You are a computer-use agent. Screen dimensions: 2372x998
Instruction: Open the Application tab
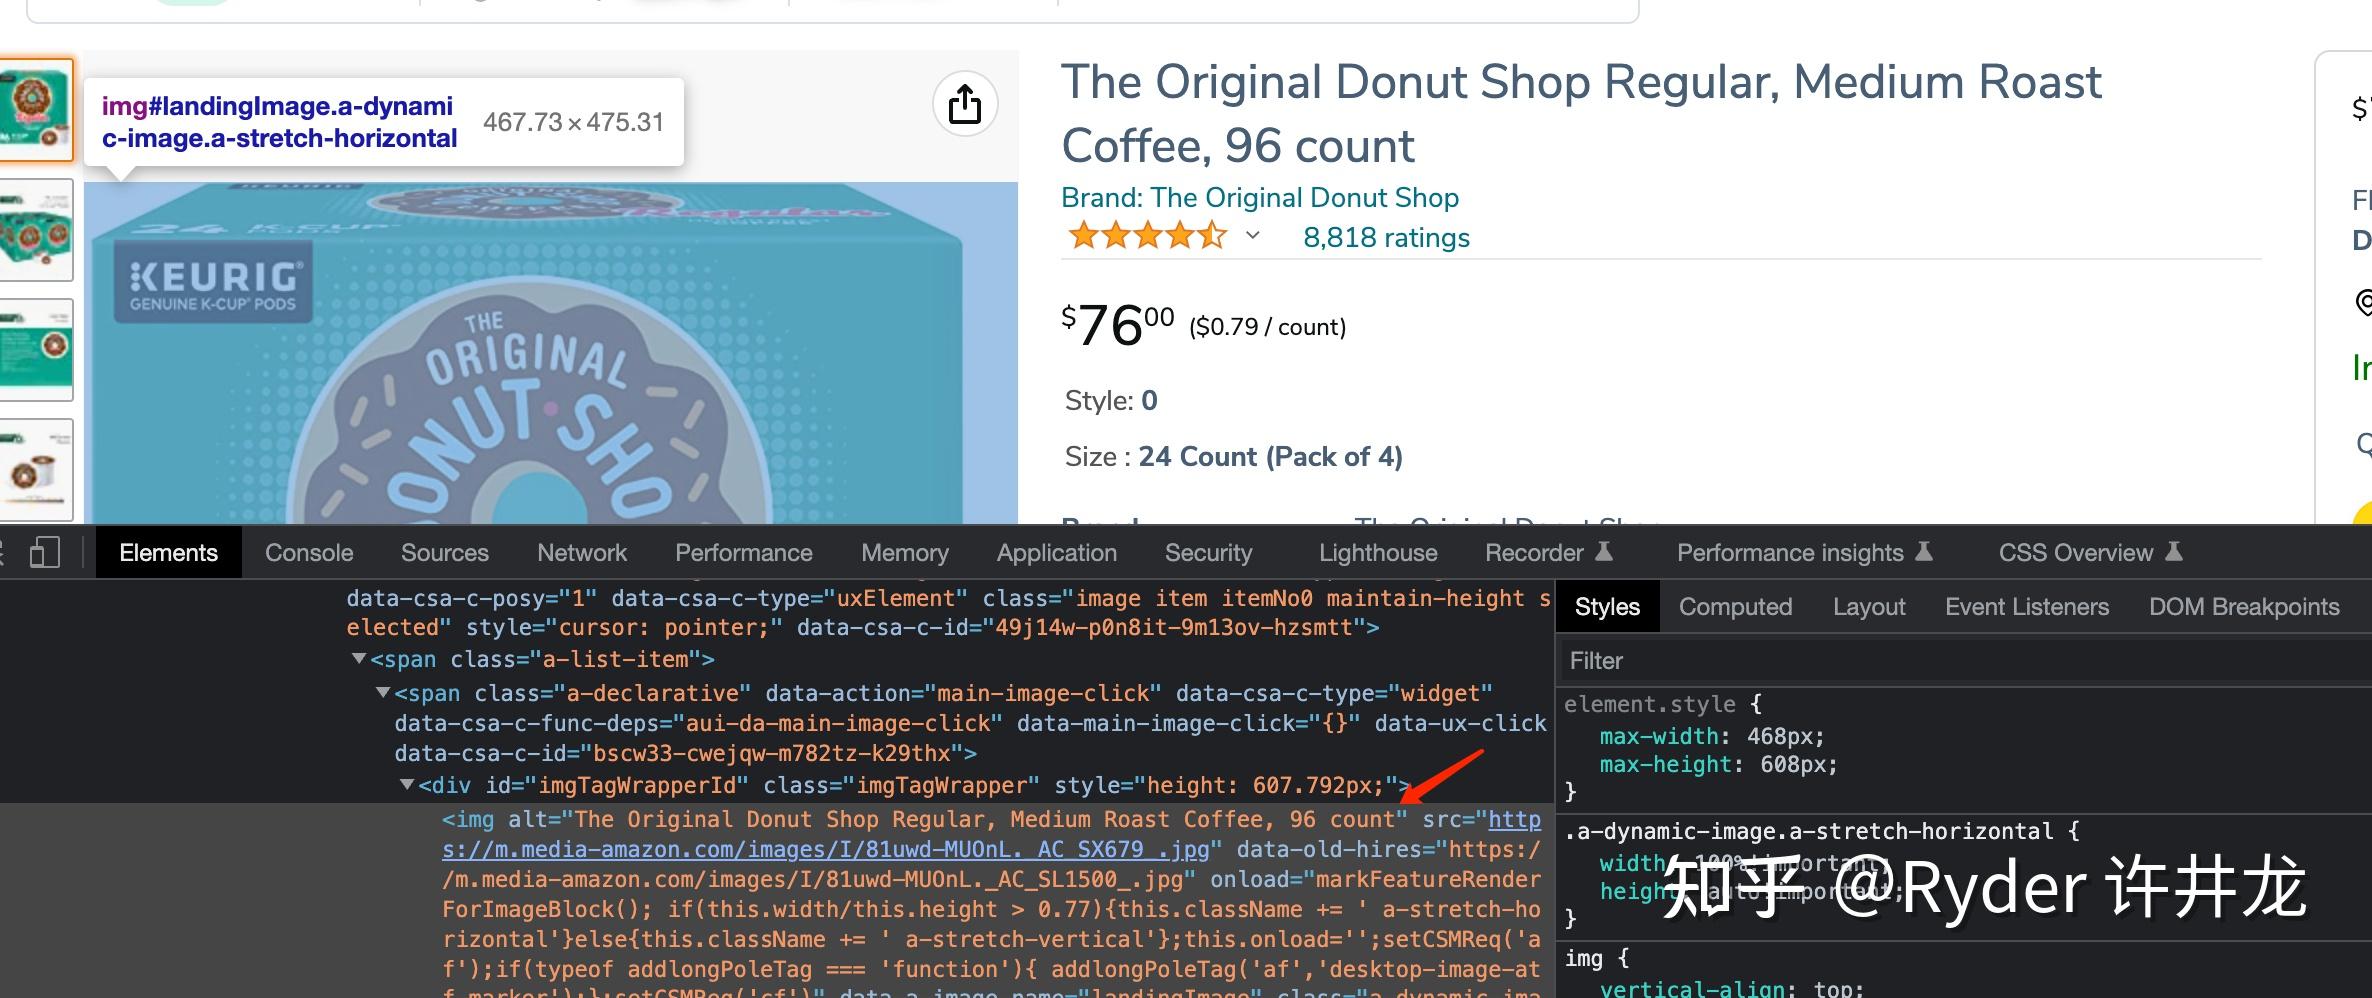[x=1057, y=553]
